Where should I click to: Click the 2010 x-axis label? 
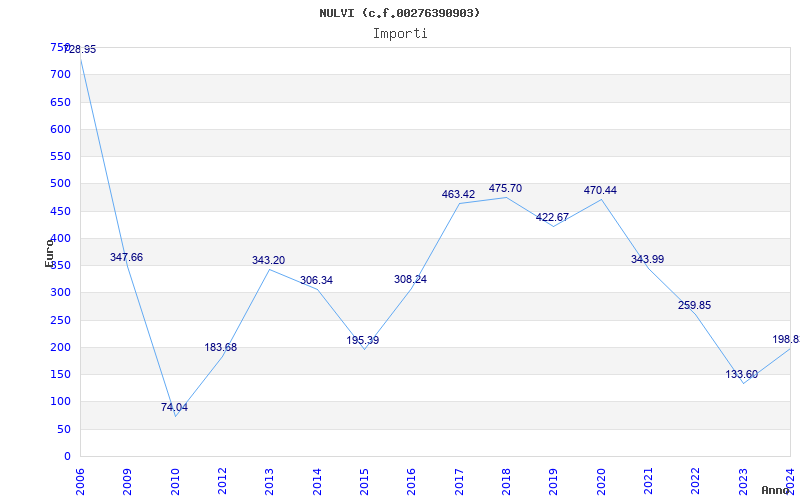[x=175, y=481]
